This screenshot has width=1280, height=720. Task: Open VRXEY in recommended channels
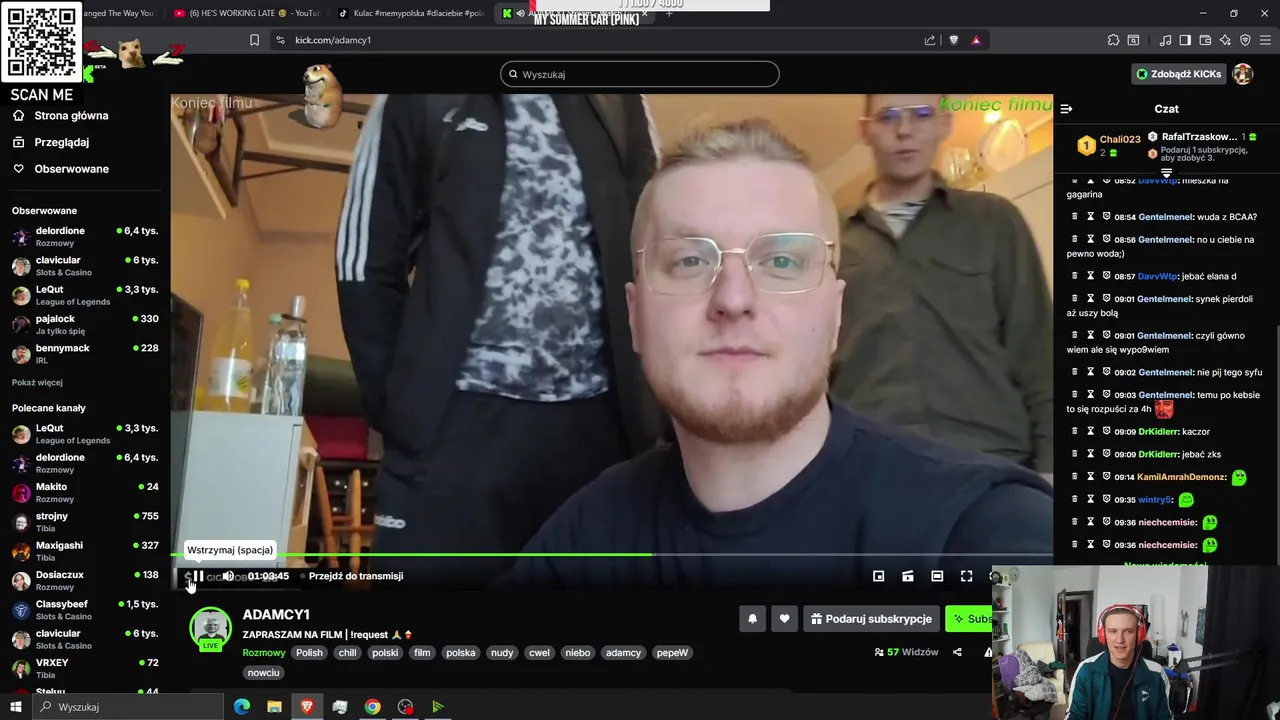85,668
